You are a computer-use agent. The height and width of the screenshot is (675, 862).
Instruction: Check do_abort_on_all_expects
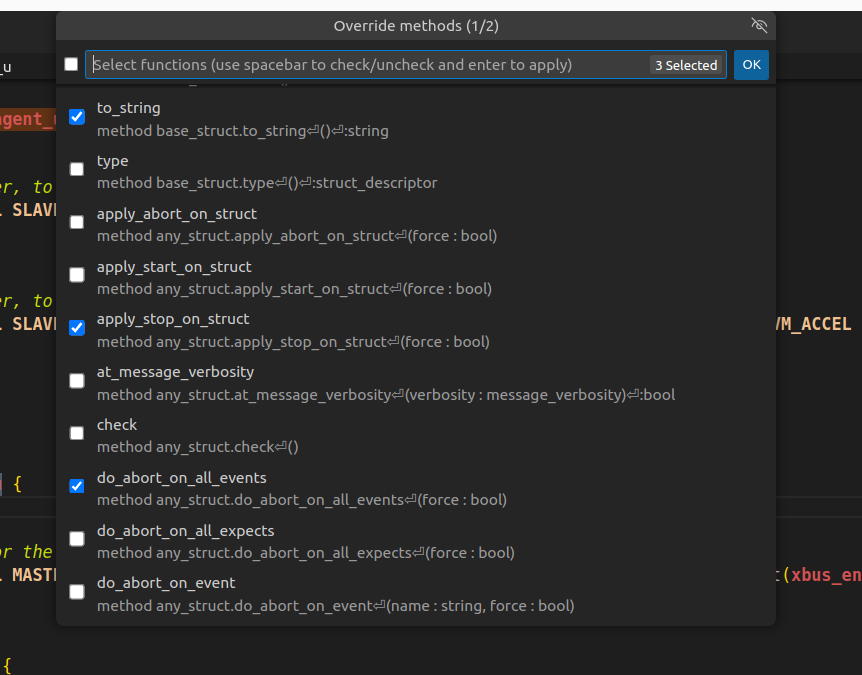pyautogui.click(x=77, y=538)
